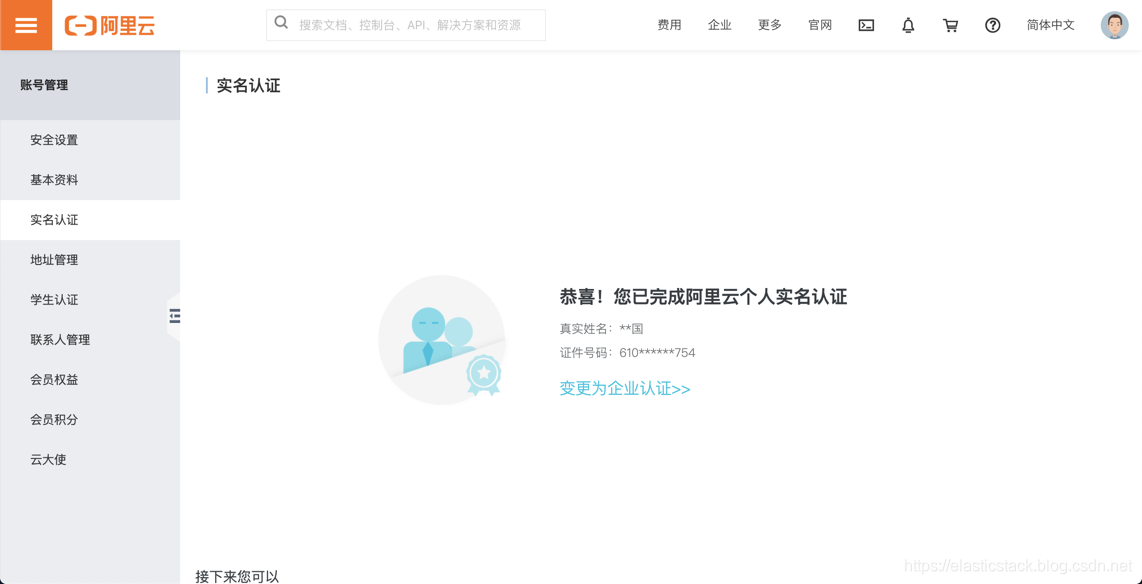Screen dimensions: 1142x584
Task: Click the user avatar
Action: click(x=1114, y=25)
